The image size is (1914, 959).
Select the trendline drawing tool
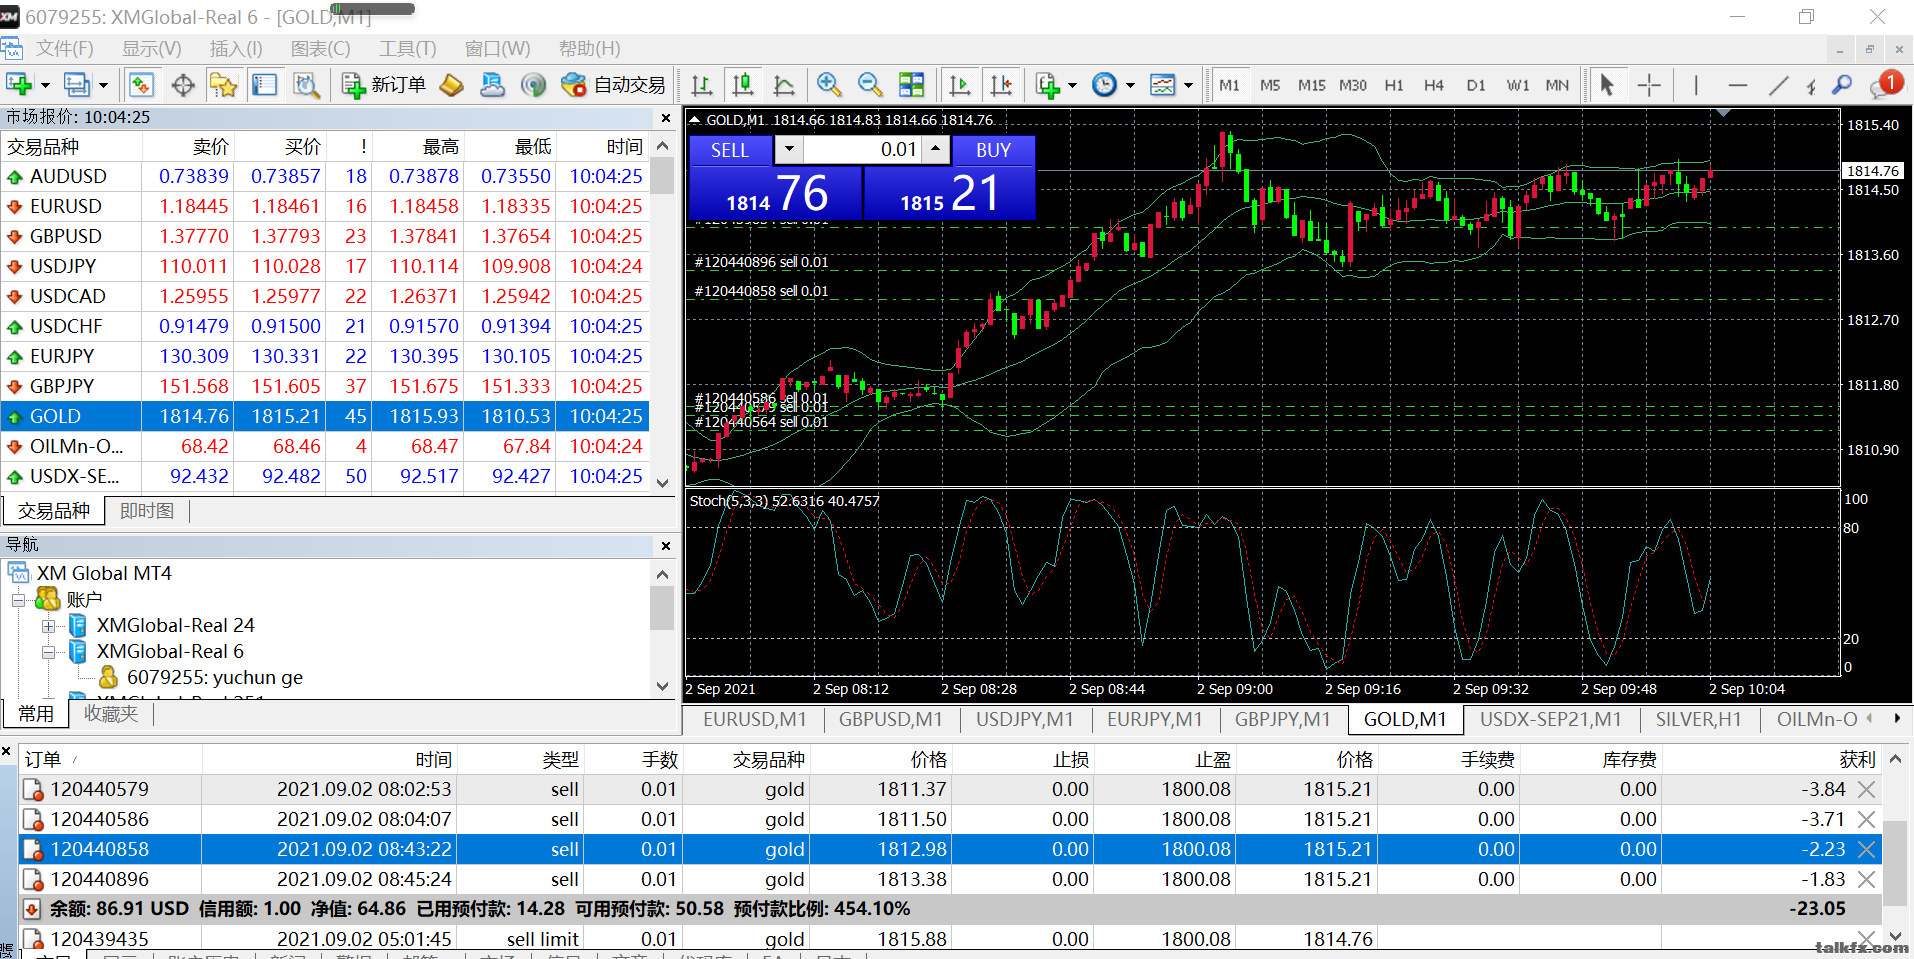(1778, 85)
